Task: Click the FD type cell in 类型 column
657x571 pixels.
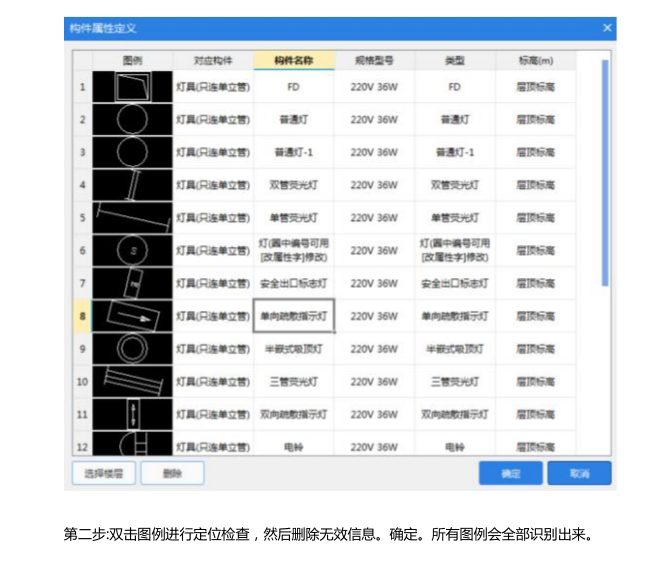Action: pos(455,87)
